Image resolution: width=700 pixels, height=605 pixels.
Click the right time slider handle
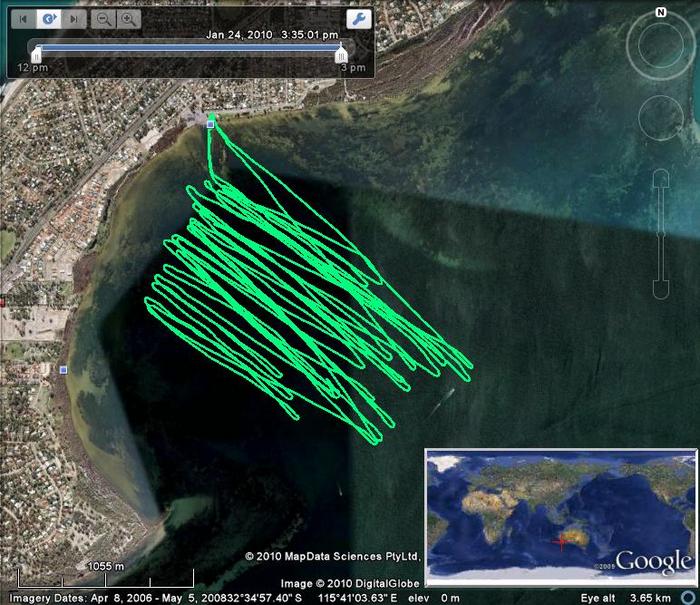(x=342, y=54)
